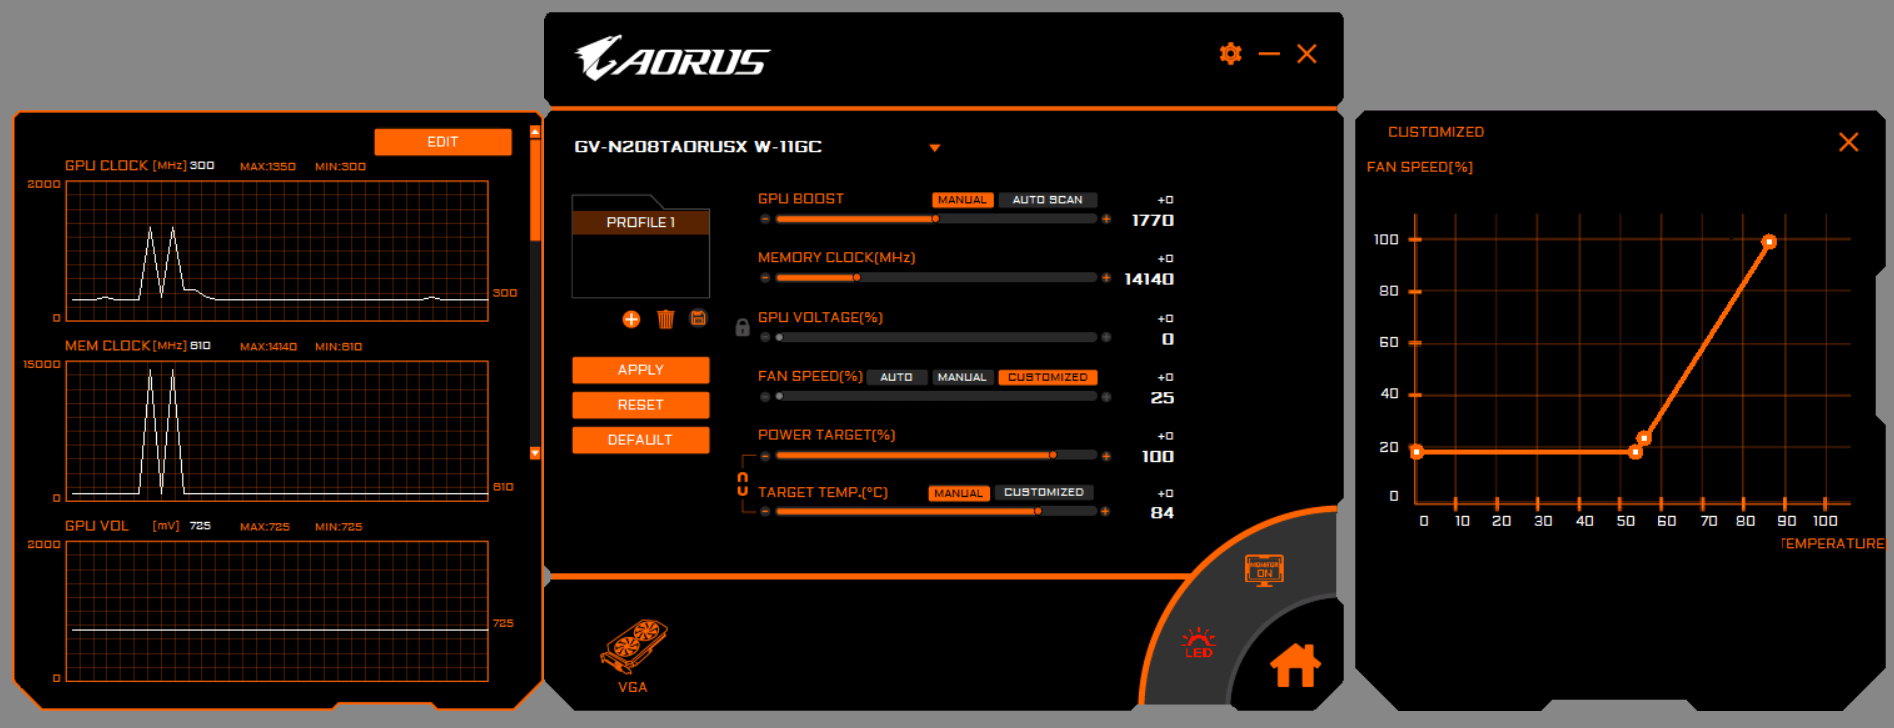This screenshot has width=1894, height=728.
Task: Click the Power Target slider handle
Action: point(1053,455)
